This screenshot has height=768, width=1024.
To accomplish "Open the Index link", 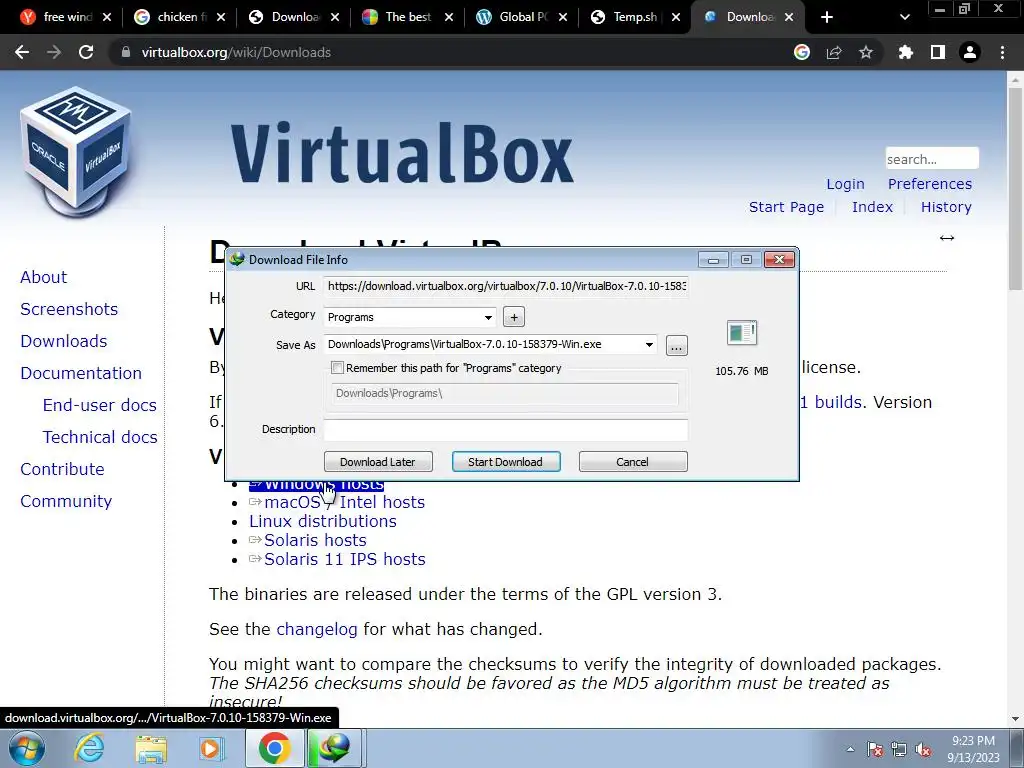I will [x=872, y=207].
